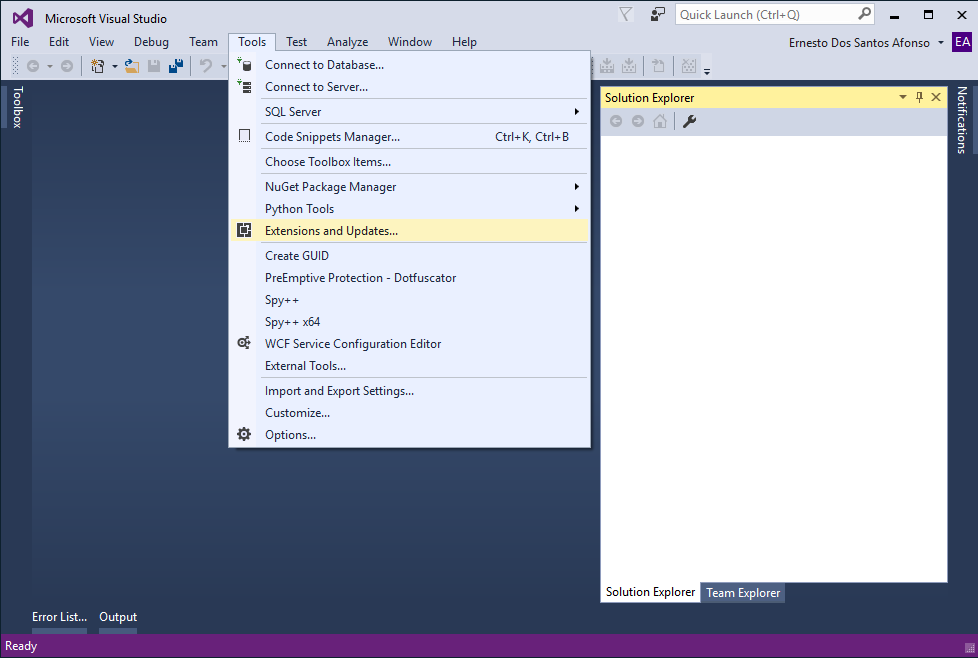Click the Quick Launch magnifier icon
The width and height of the screenshot is (978, 658).
click(x=864, y=14)
